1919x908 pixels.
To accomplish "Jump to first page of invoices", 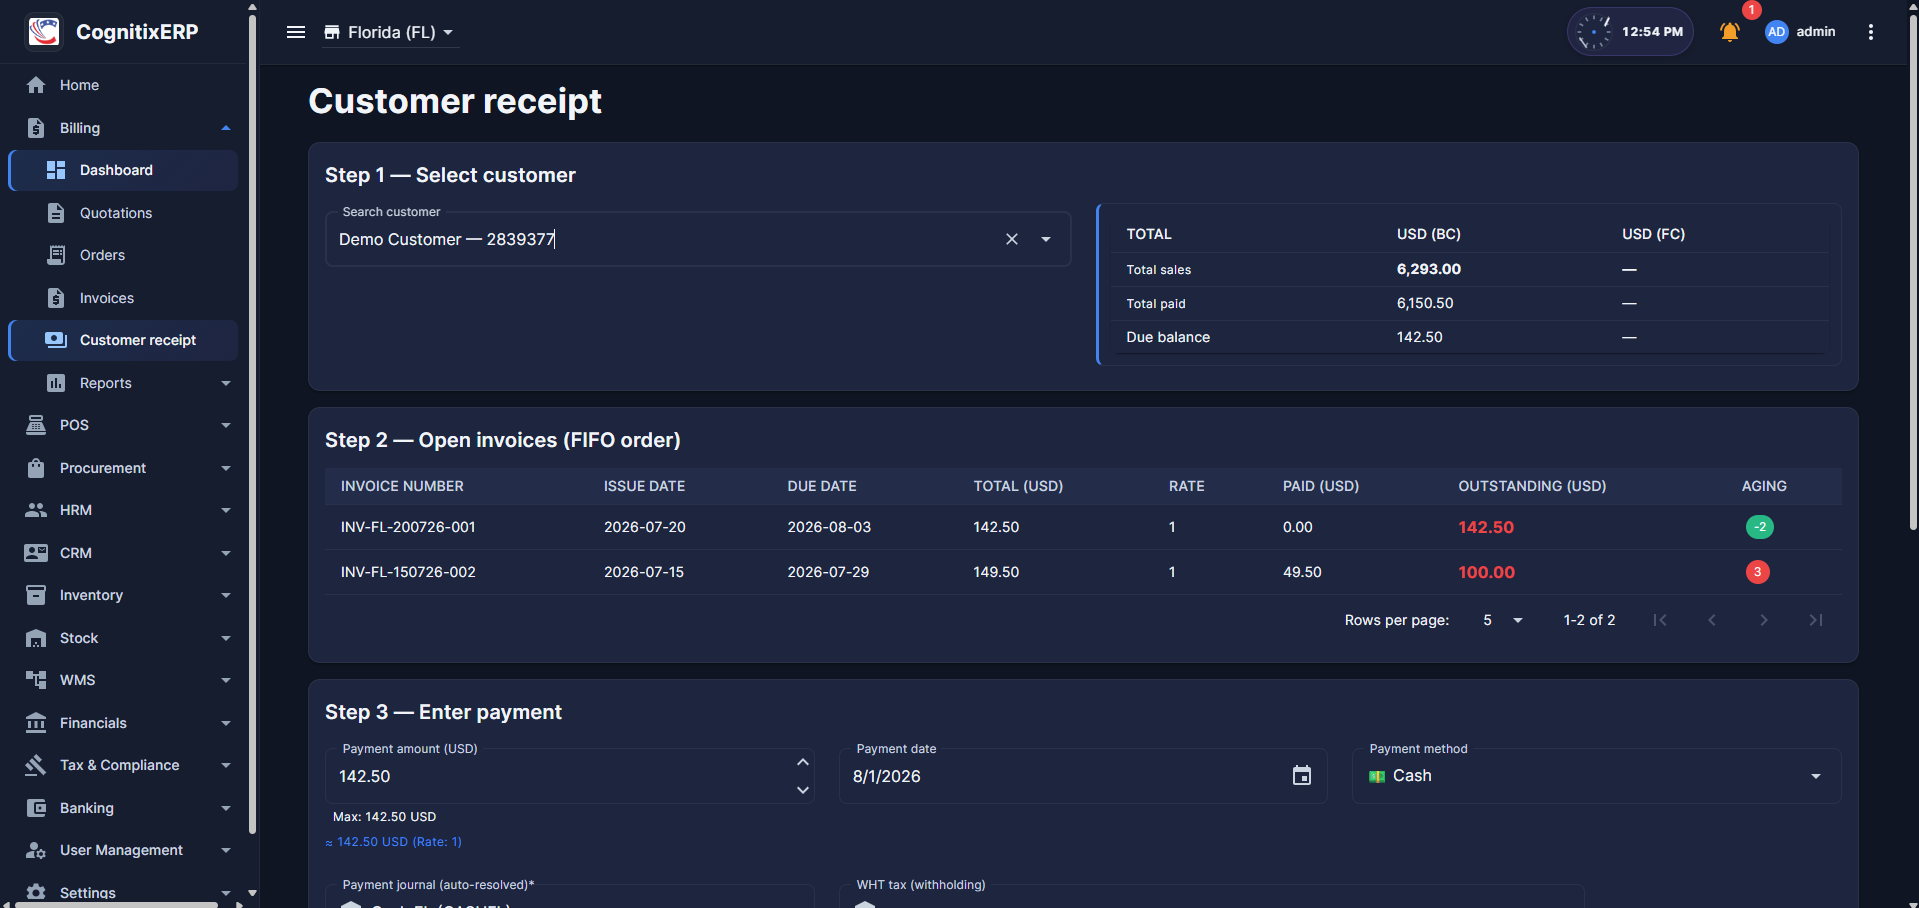I will click(x=1660, y=620).
